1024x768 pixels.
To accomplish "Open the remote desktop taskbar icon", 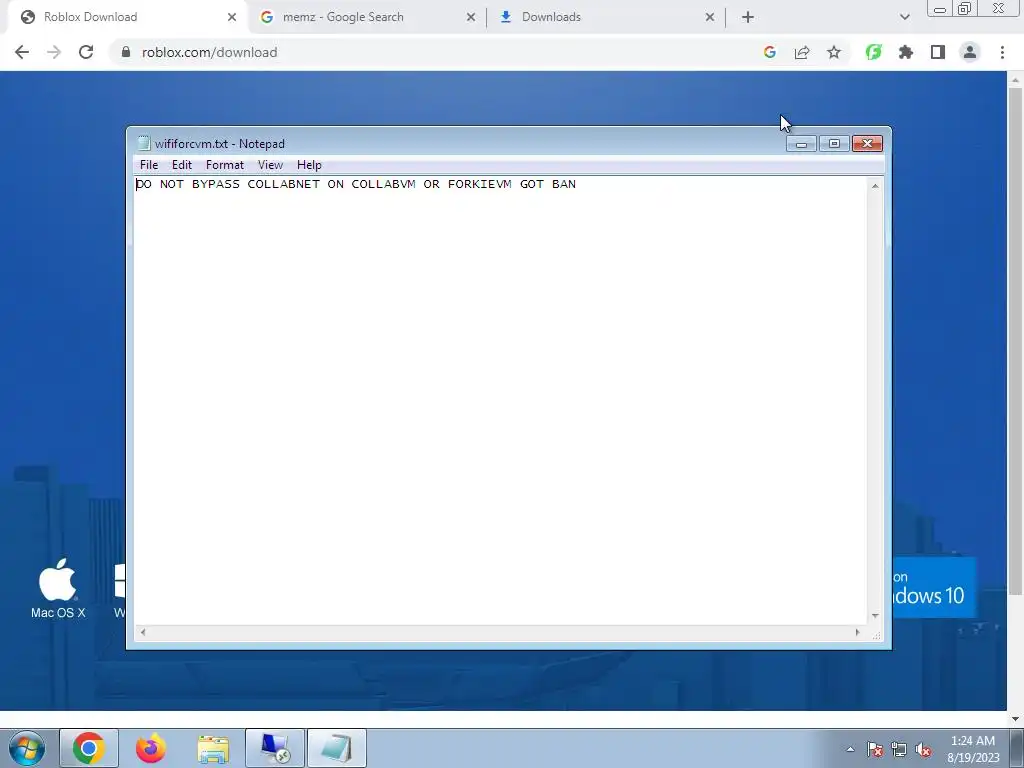I will coord(275,748).
